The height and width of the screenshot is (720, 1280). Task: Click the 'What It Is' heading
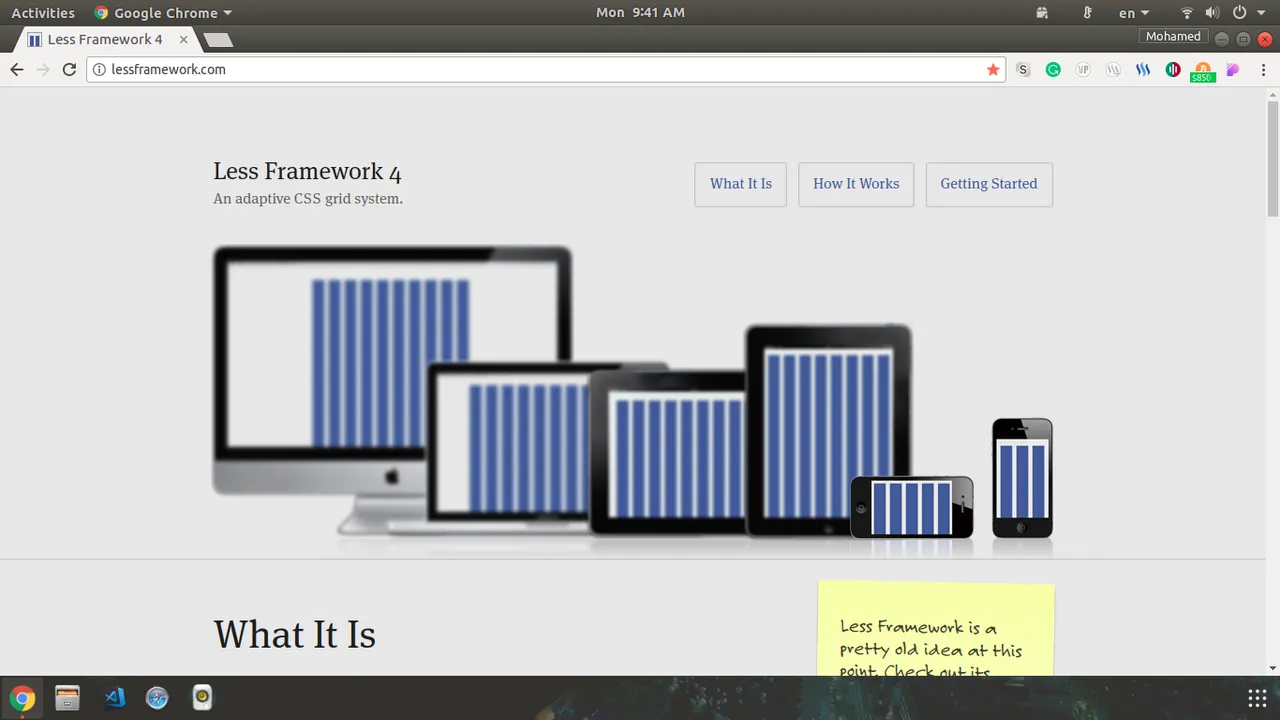[295, 634]
